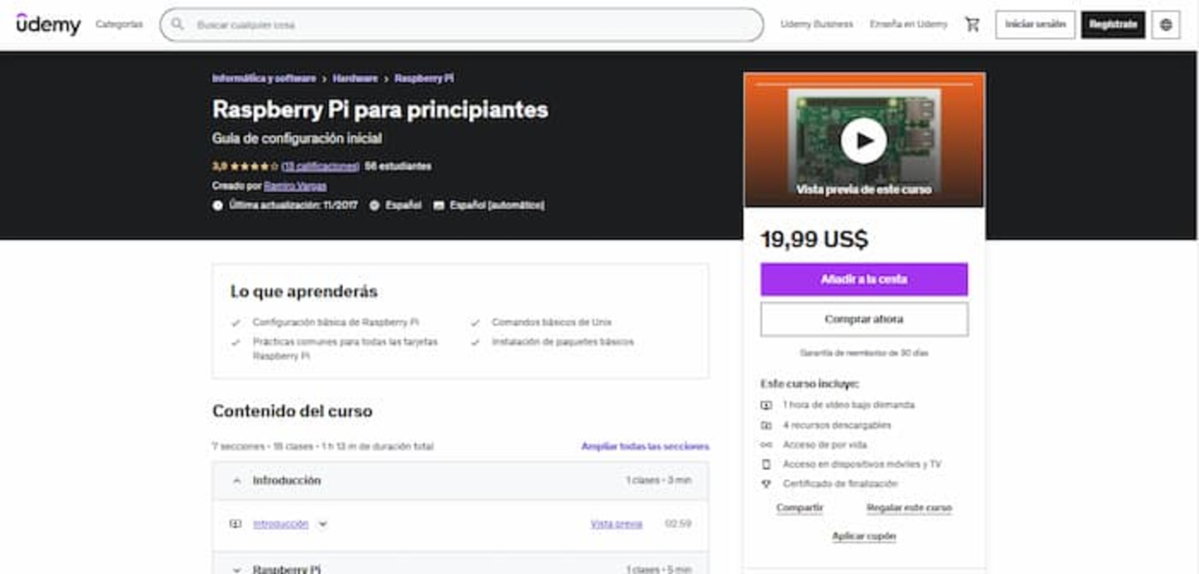Open the language globe button
Image resolution: width=1199 pixels, height=574 pixels.
[x=1165, y=24]
